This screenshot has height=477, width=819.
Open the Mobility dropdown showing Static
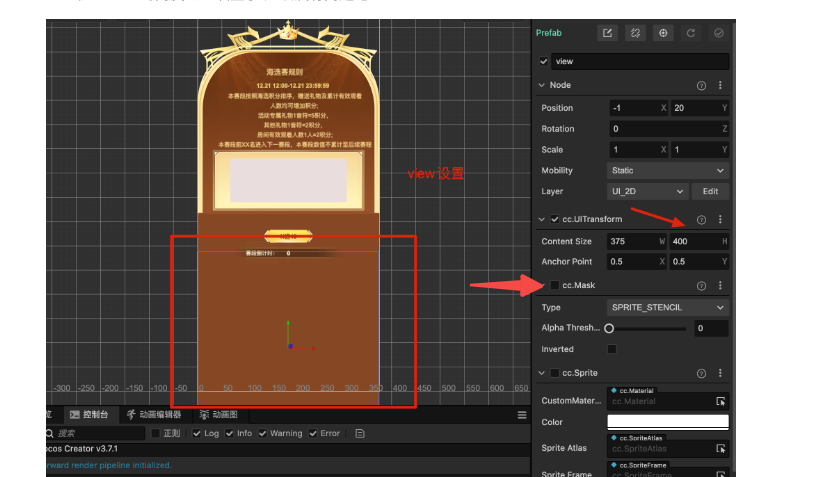668,171
